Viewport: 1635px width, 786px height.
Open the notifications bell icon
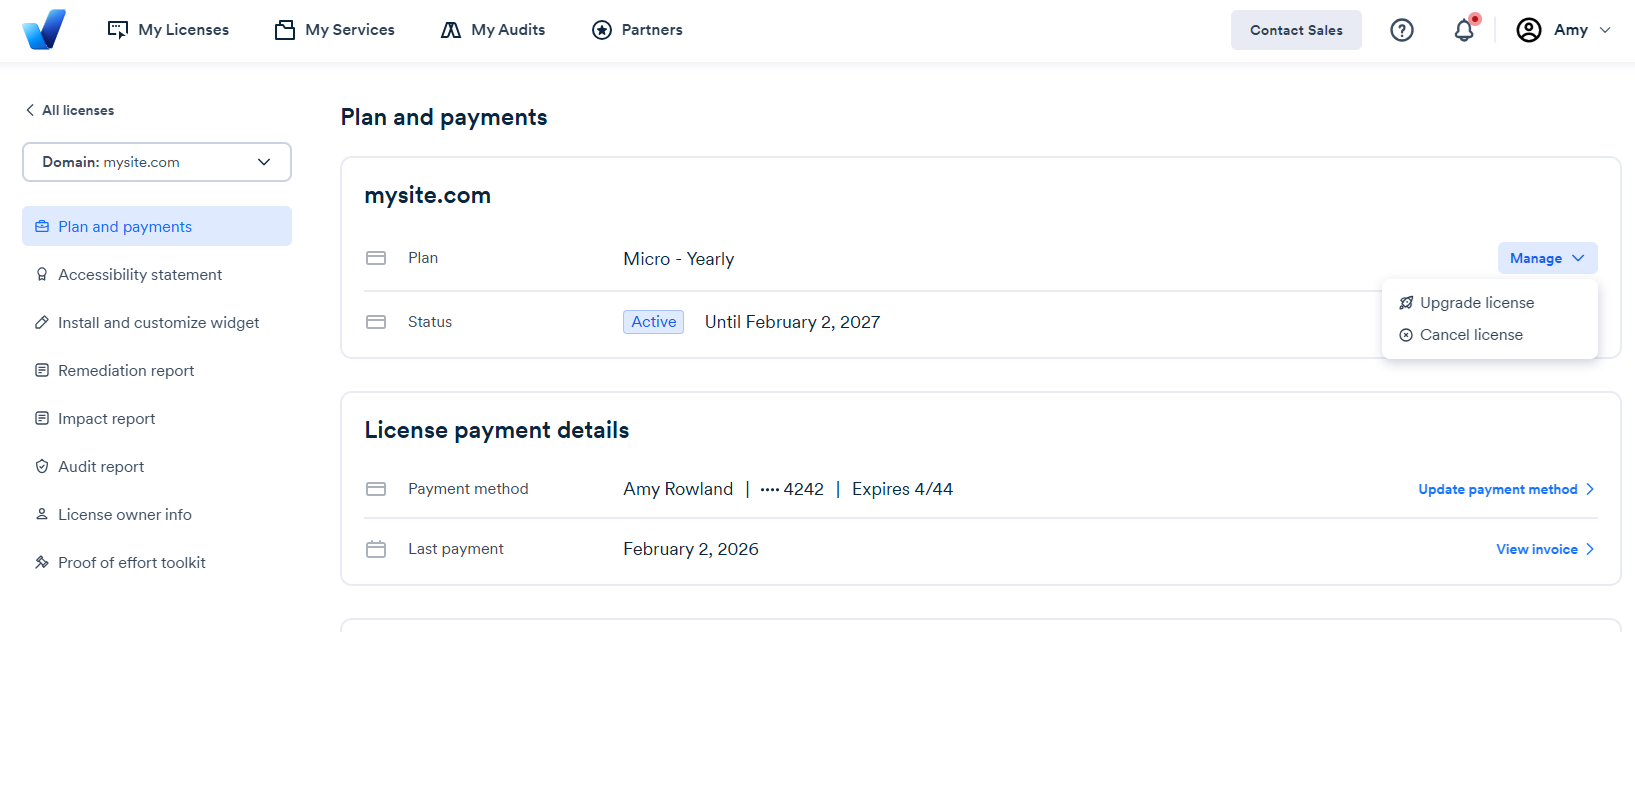(x=1464, y=30)
